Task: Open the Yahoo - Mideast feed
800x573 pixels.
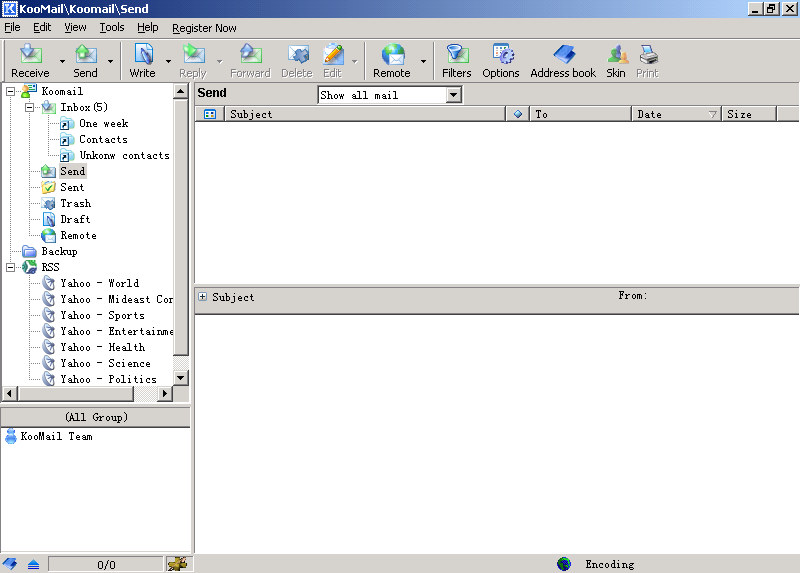Action: [116, 300]
